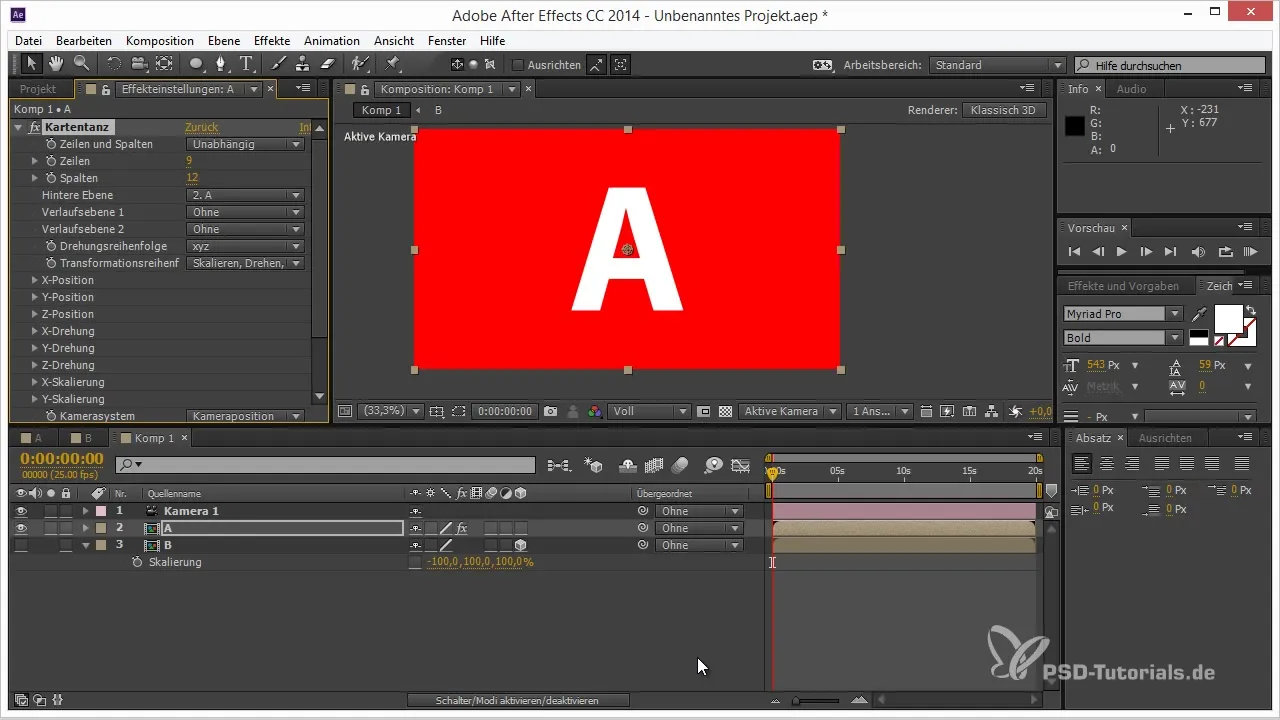Select the Puppet Pin tool
This screenshot has width=1280, height=720.
coord(392,64)
